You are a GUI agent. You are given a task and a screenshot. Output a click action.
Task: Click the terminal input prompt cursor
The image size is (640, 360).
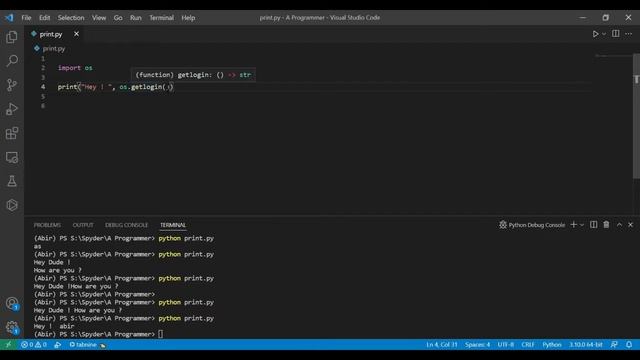[160, 334]
